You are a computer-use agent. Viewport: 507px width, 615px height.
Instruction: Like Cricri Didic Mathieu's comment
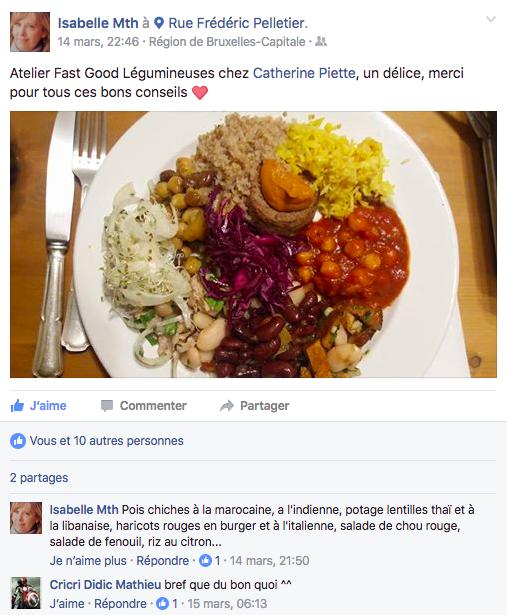tap(67, 603)
